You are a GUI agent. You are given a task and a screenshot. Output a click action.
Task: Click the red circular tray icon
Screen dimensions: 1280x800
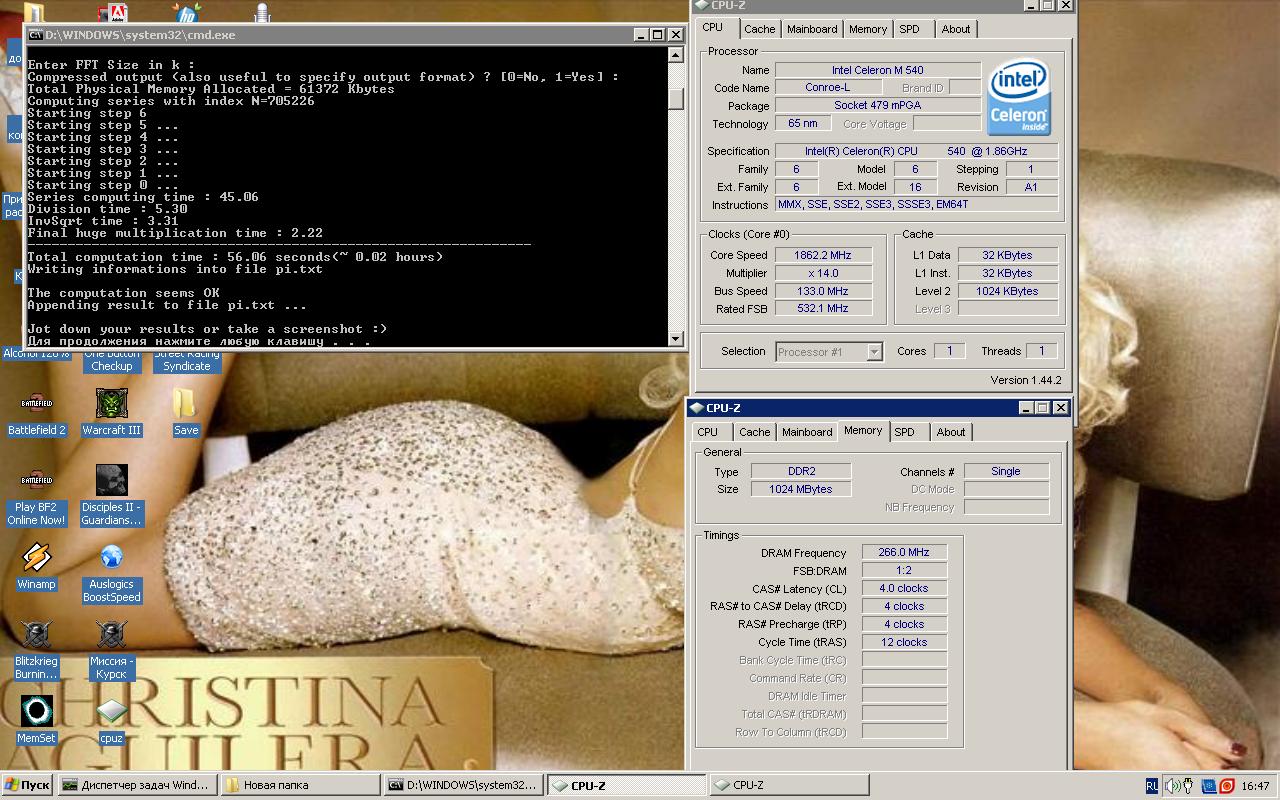coord(1226,786)
